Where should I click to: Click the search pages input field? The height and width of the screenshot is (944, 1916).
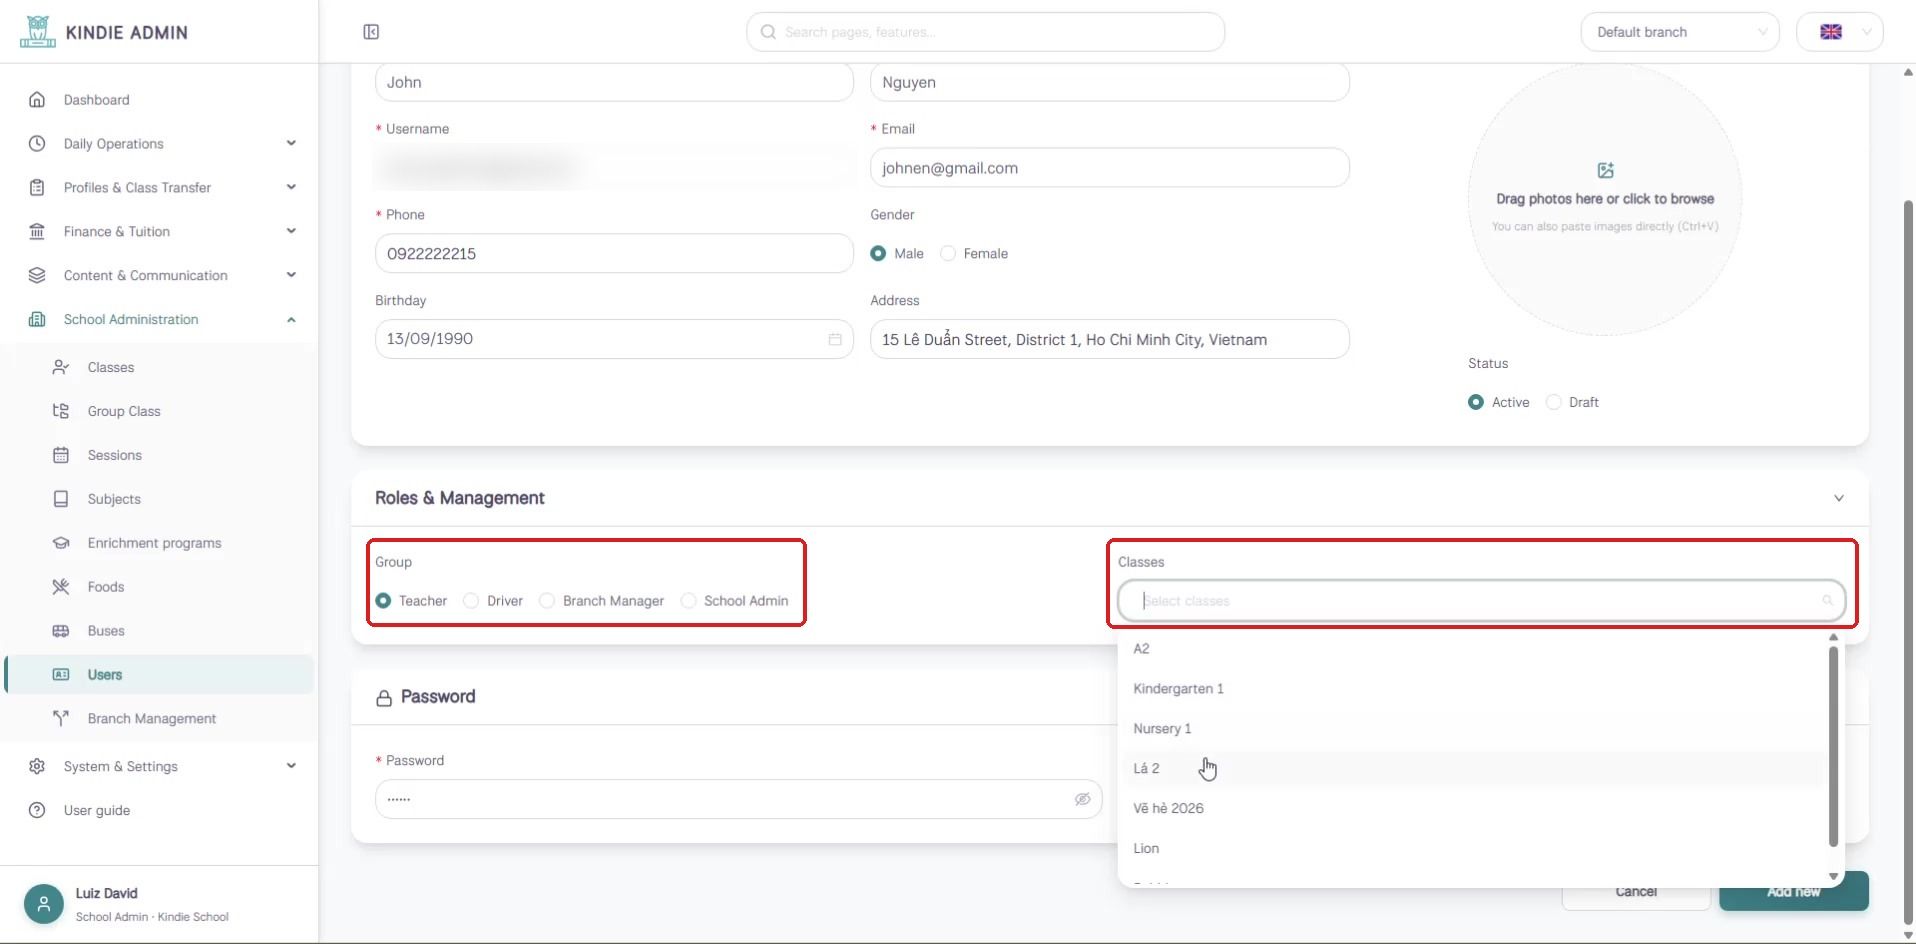985,32
